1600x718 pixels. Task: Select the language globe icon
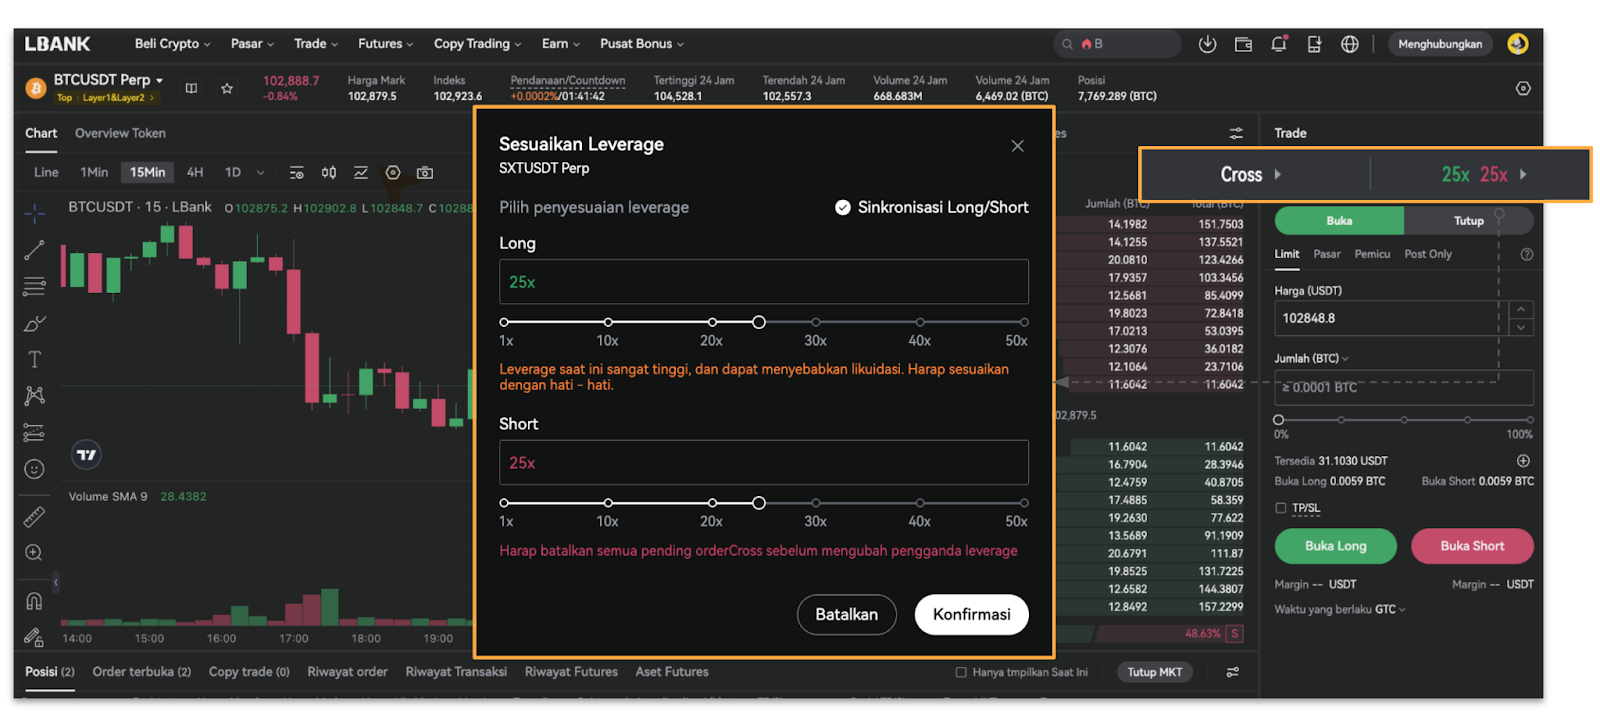1350,44
